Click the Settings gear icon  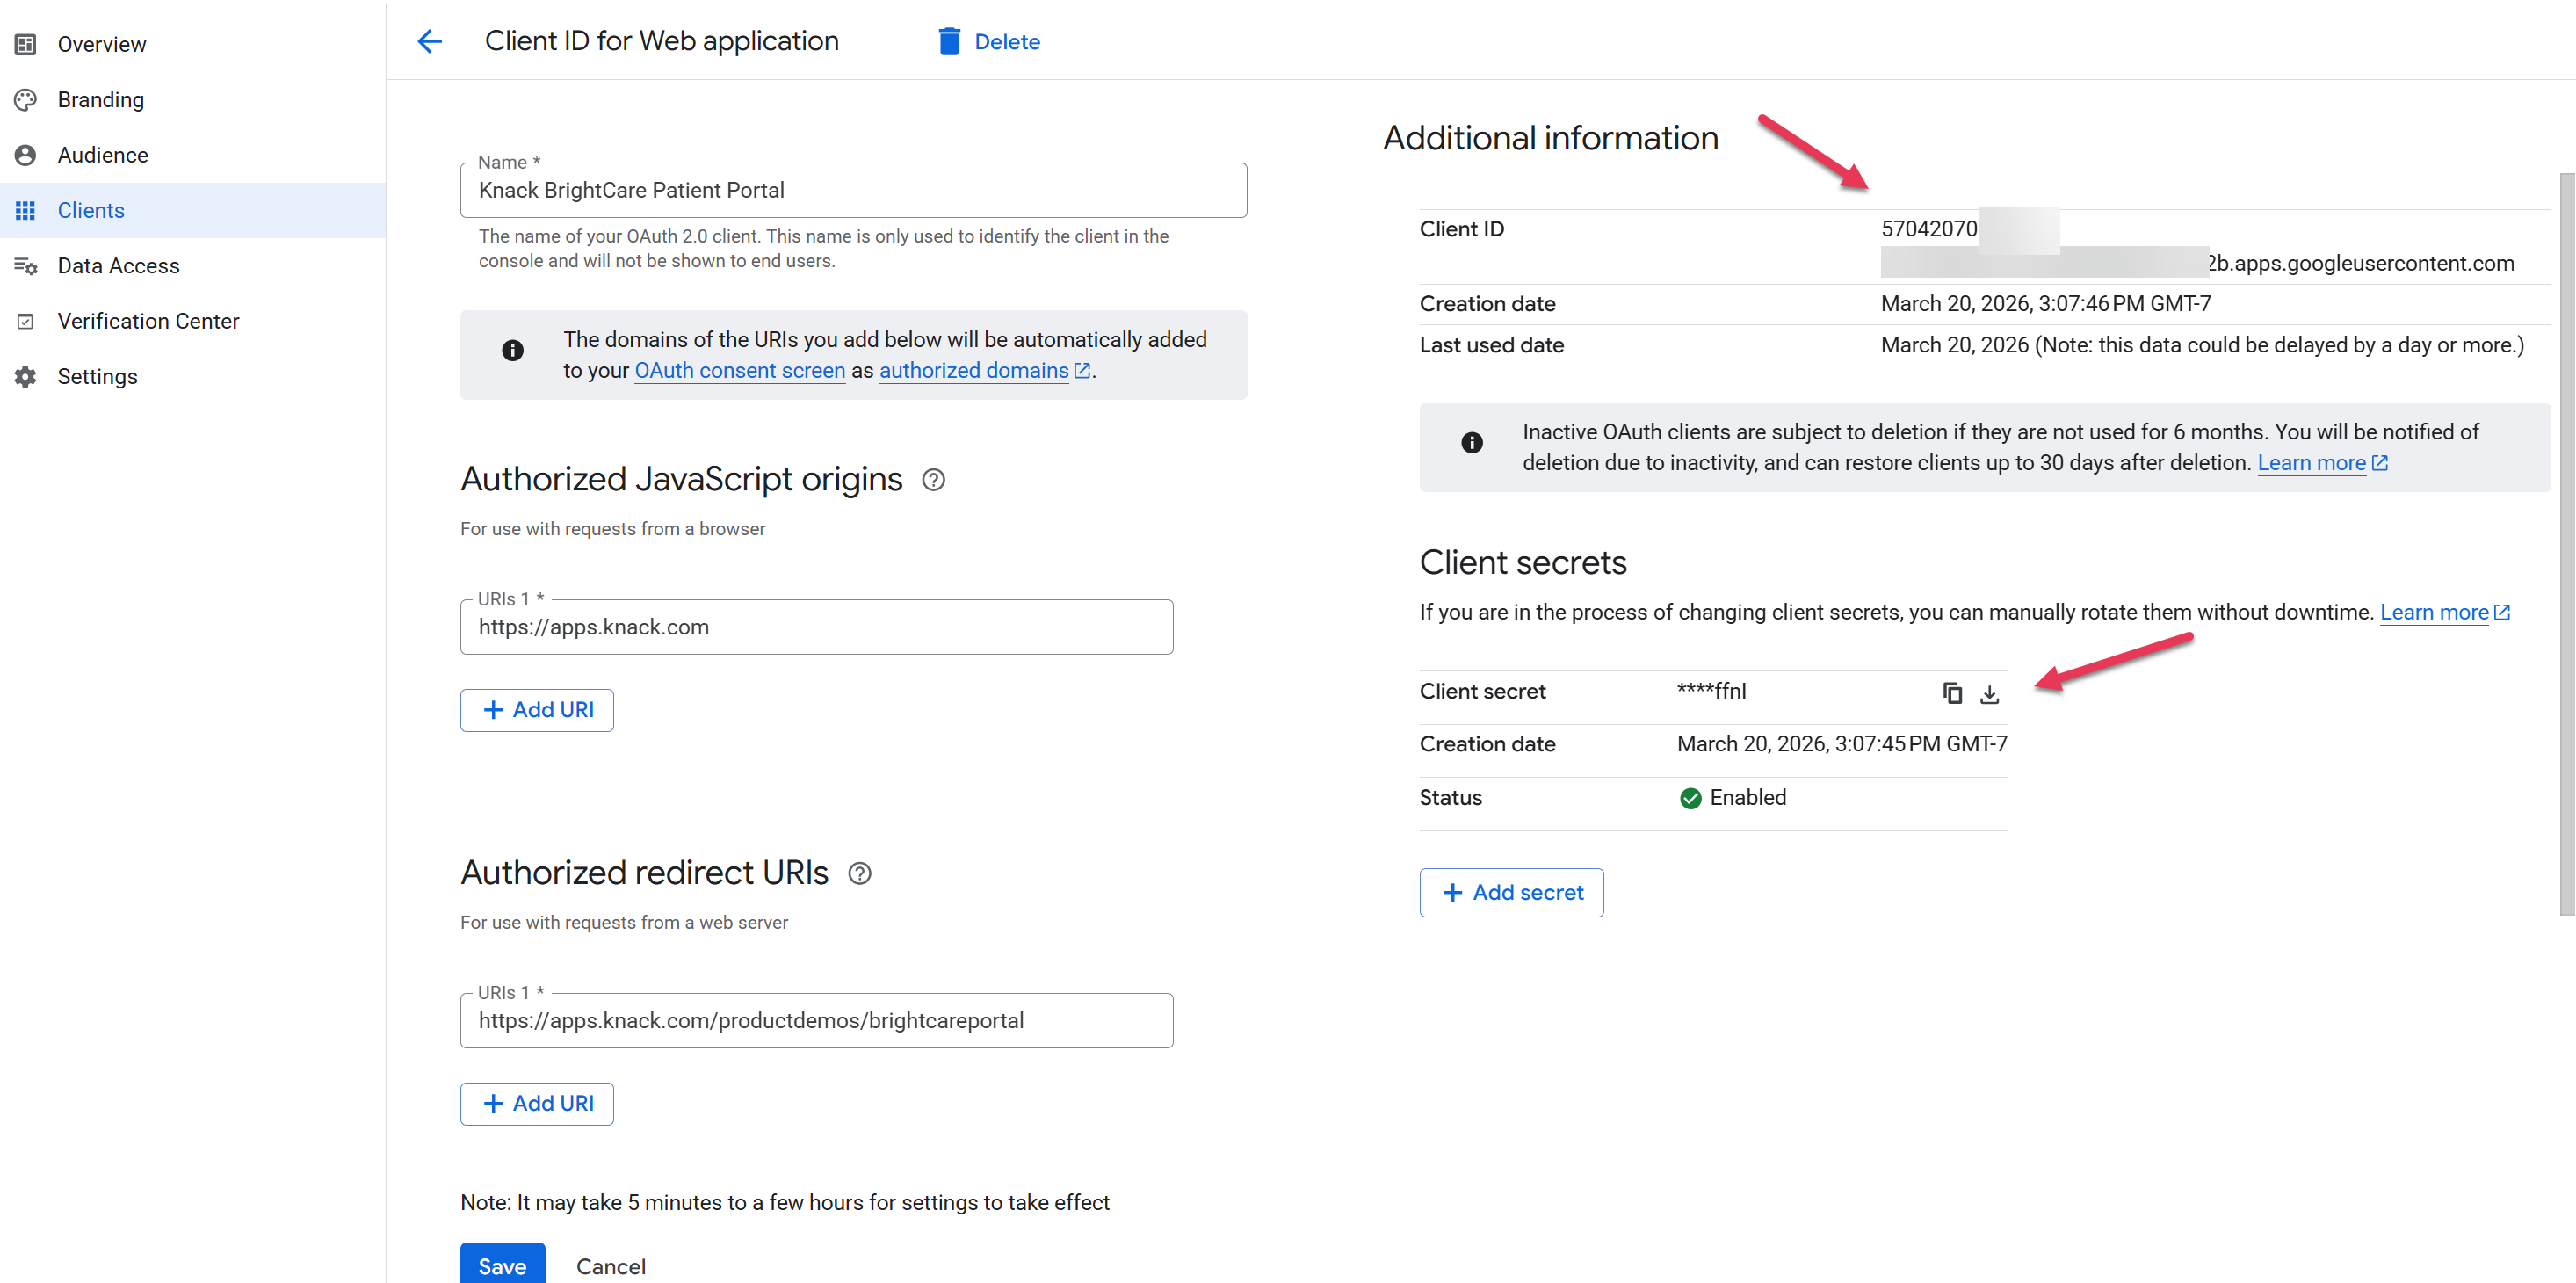click(x=26, y=376)
